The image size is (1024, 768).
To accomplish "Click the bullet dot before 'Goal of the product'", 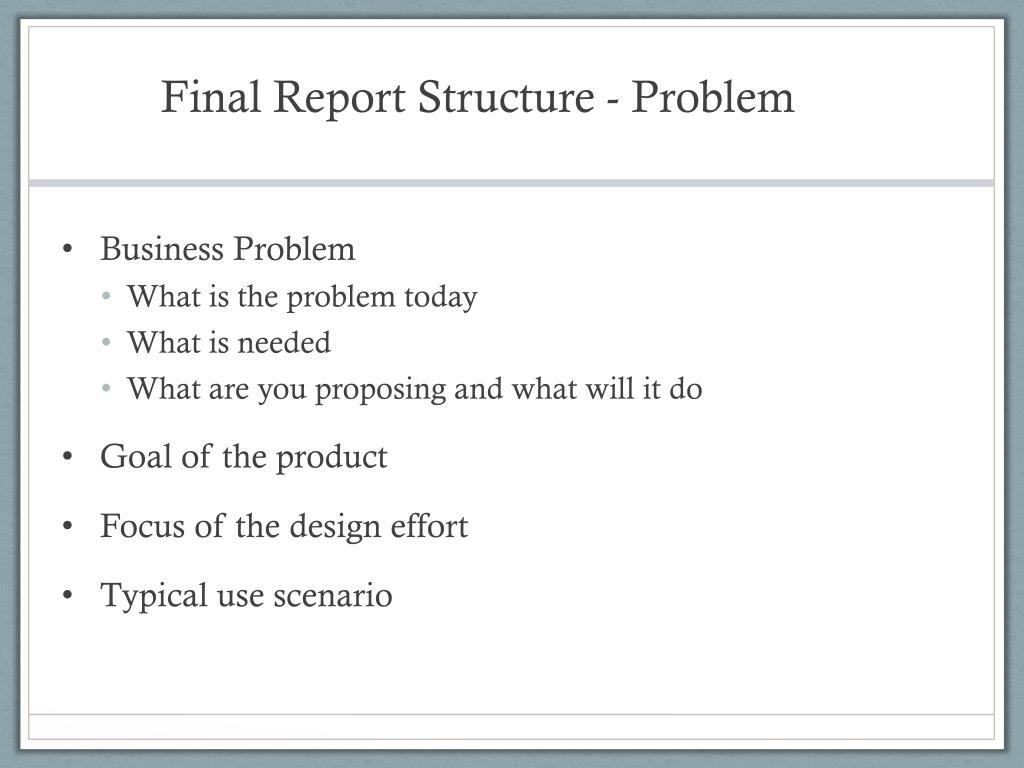I will pyautogui.click(x=67, y=456).
